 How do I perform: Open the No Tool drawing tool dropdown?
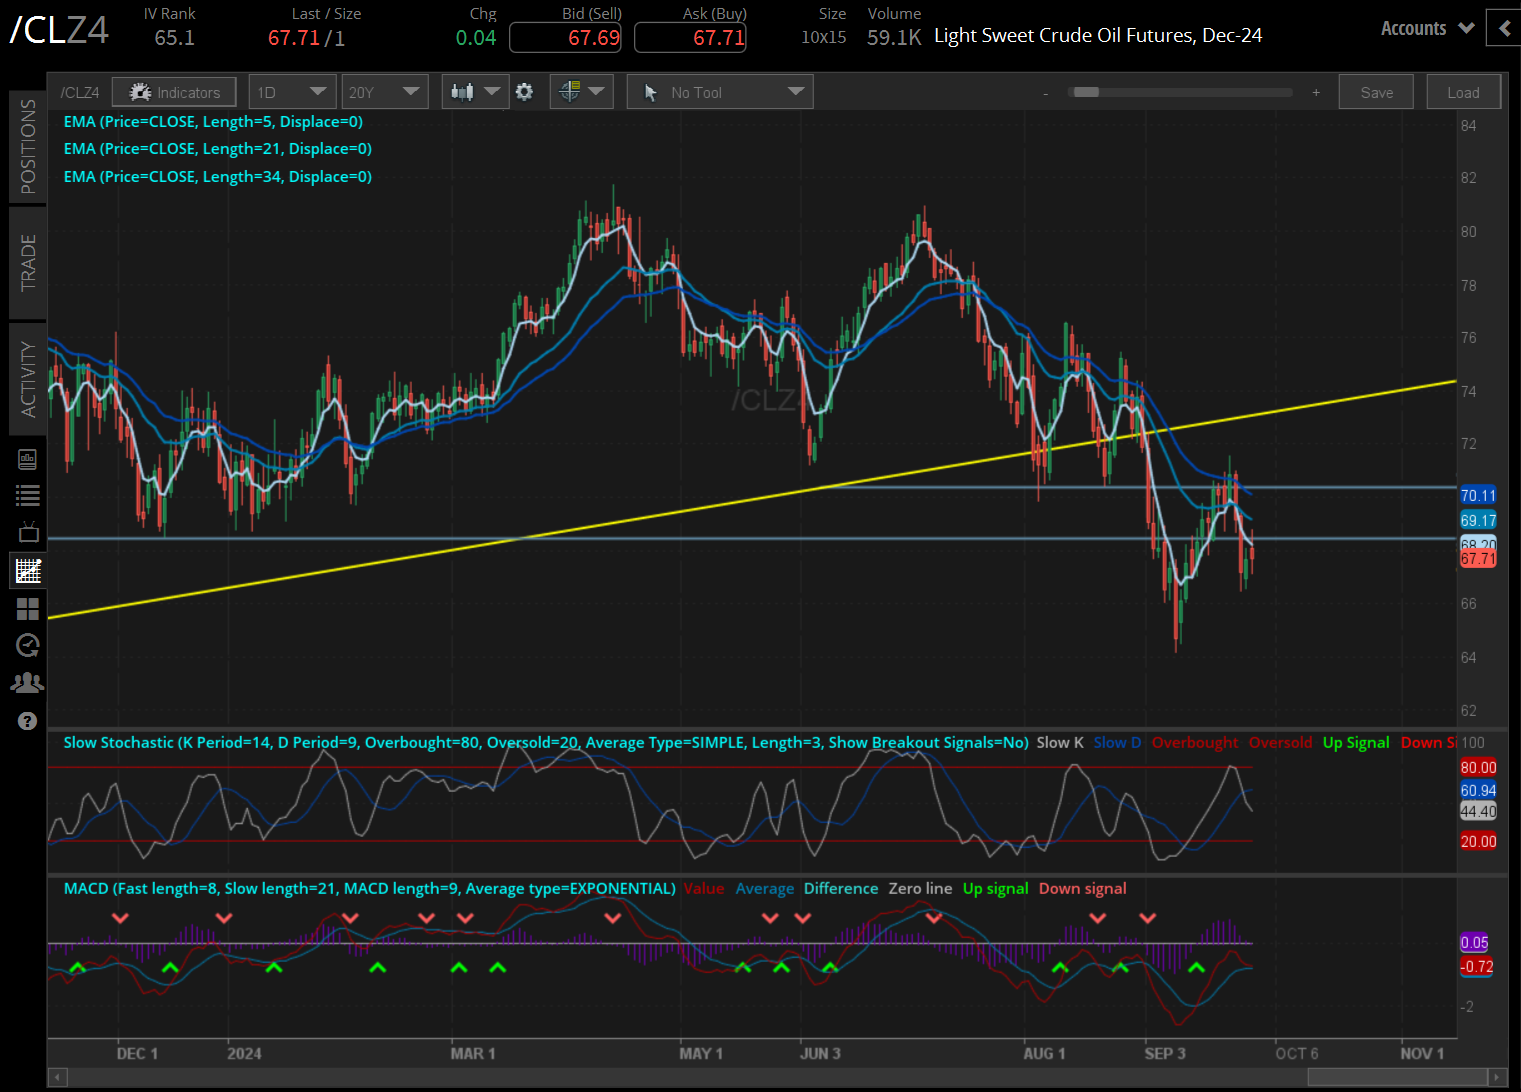[x=720, y=92]
